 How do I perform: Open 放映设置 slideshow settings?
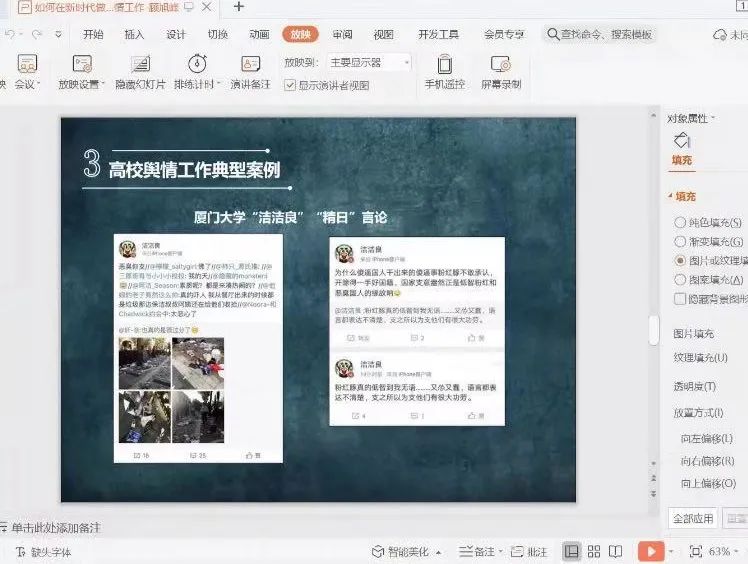point(82,72)
